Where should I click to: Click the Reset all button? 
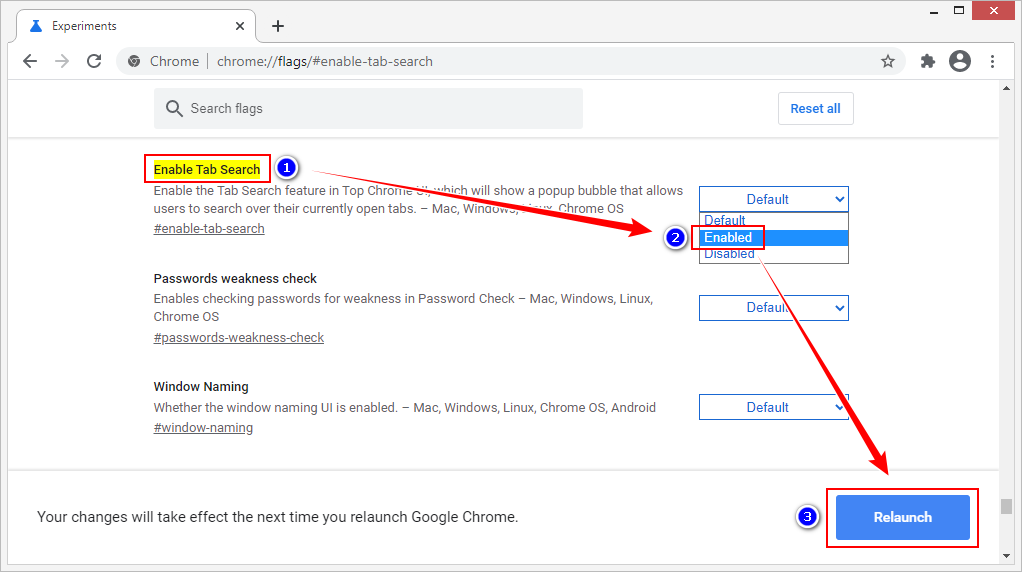coord(815,108)
